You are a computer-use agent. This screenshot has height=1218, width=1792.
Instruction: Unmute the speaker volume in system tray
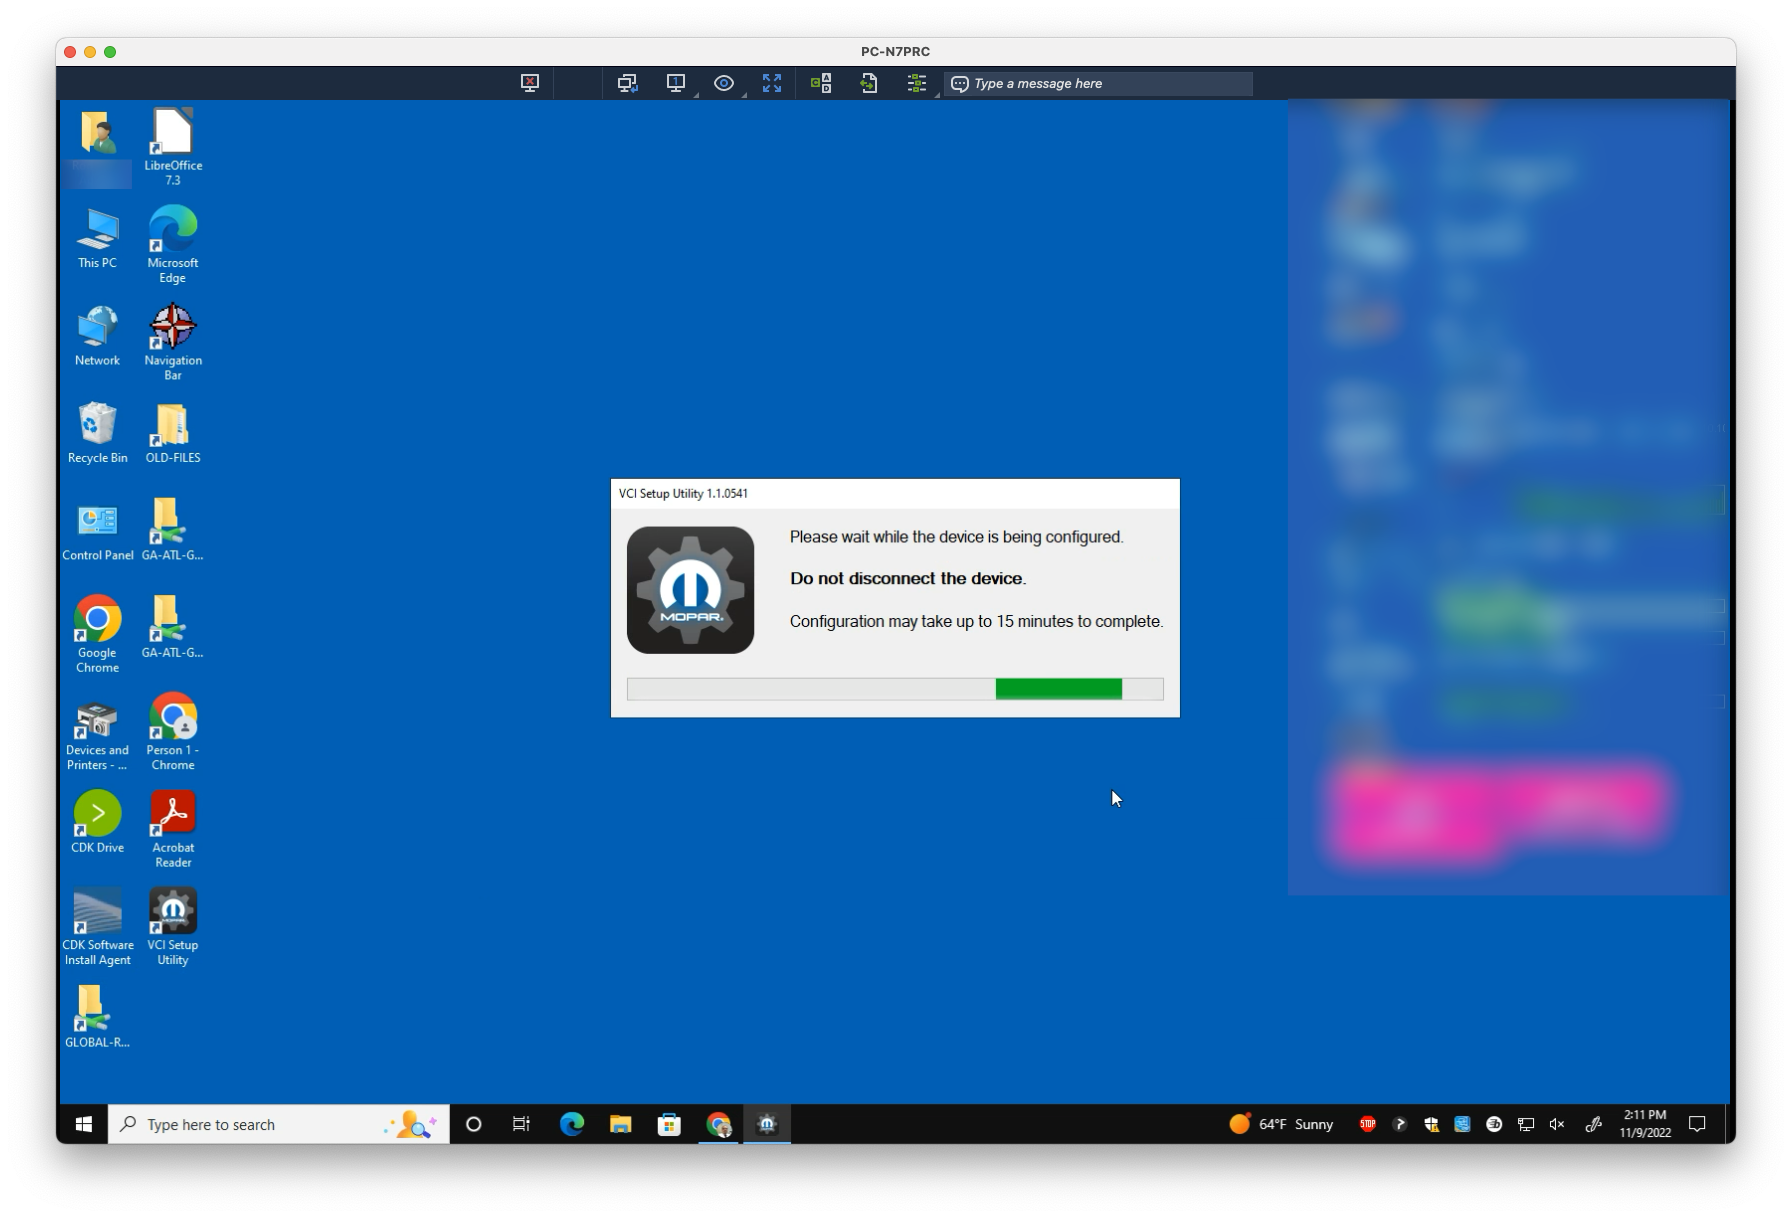(1557, 1124)
